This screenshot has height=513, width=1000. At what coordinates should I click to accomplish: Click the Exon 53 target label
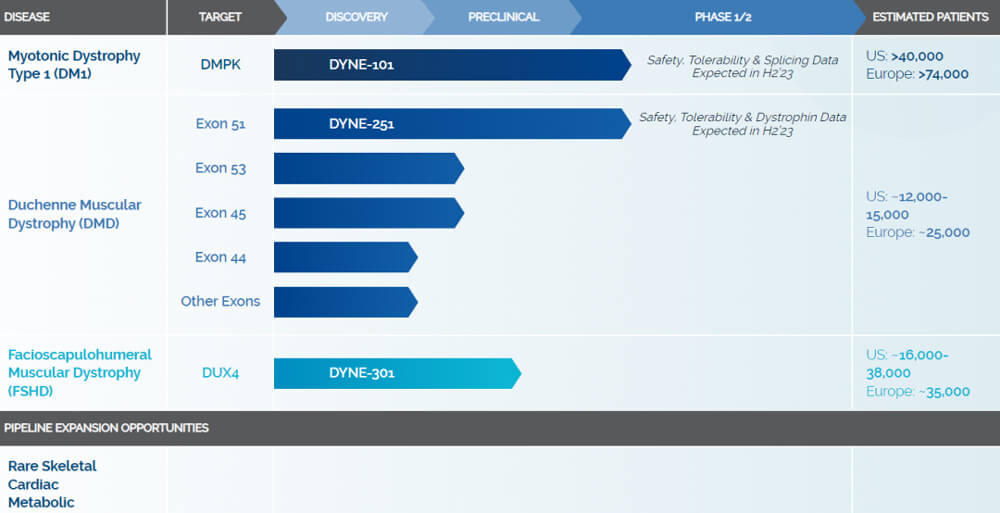click(x=220, y=168)
